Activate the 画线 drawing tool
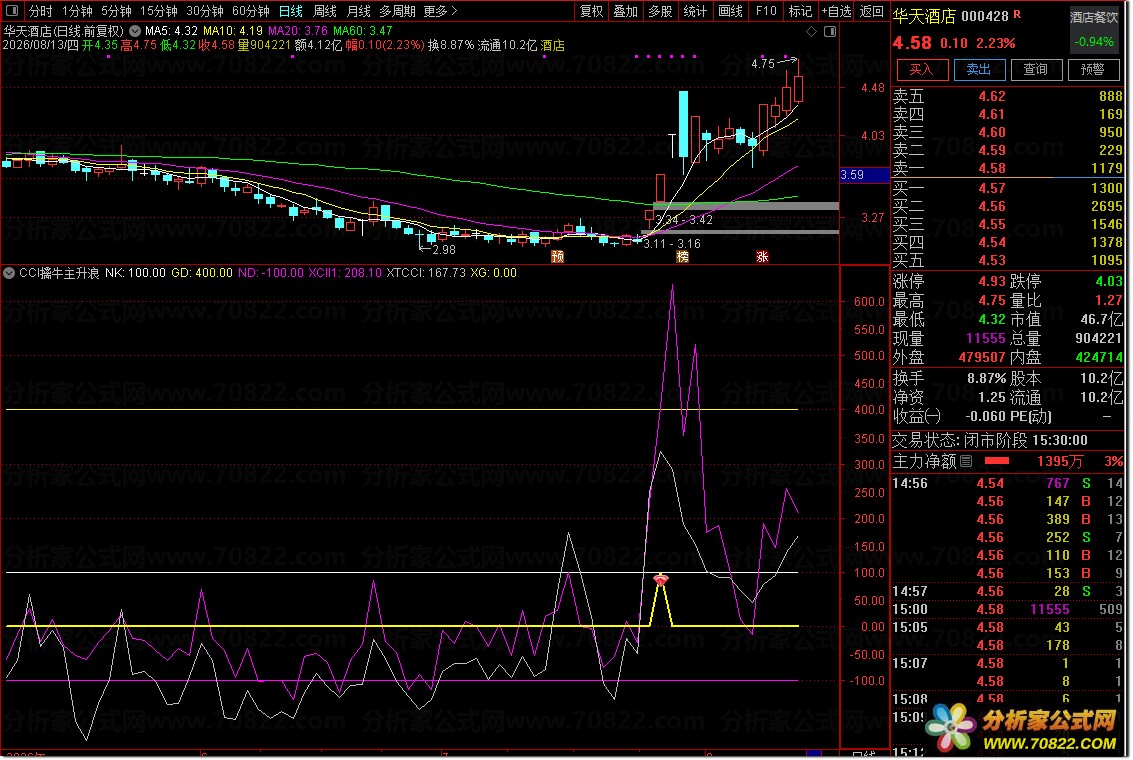Image resolution: width=1133 pixels, height=760 pixels. click(x=731, y=11)
